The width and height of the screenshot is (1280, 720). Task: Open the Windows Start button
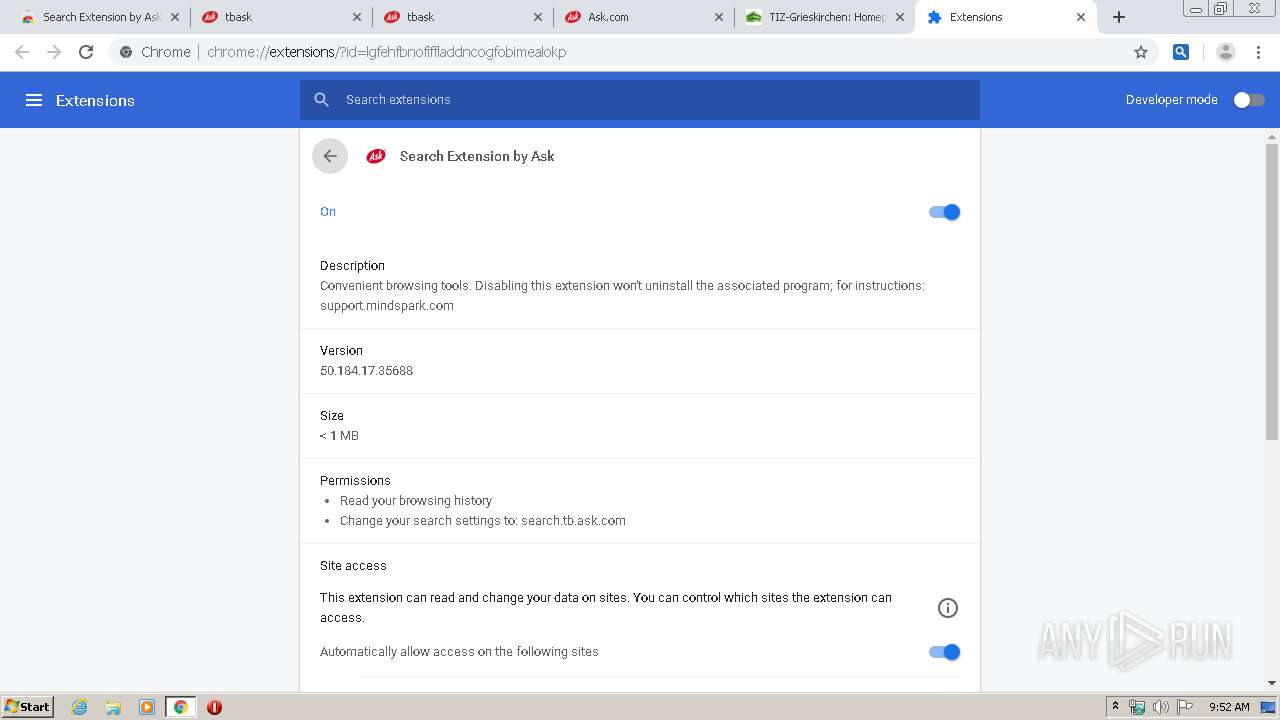coord(28,707)
